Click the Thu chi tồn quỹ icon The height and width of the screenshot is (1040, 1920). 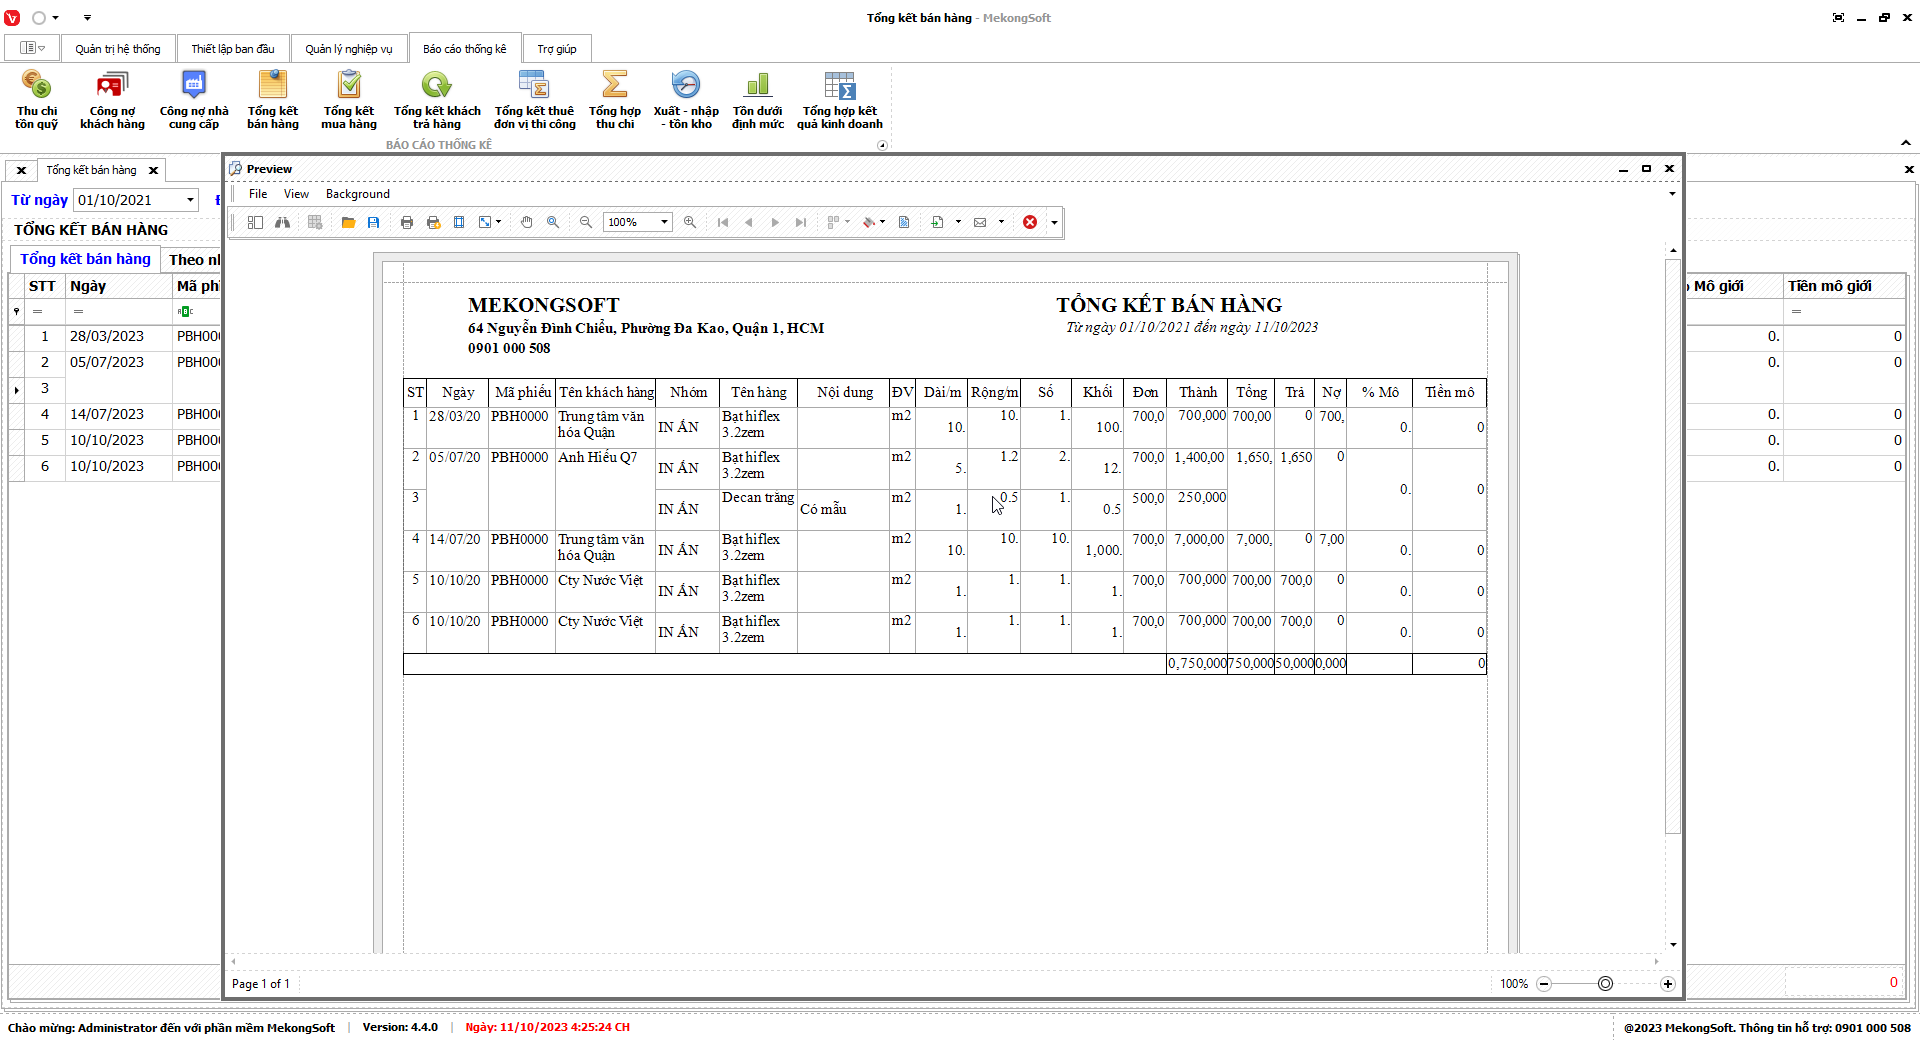[x=37, y=99]
